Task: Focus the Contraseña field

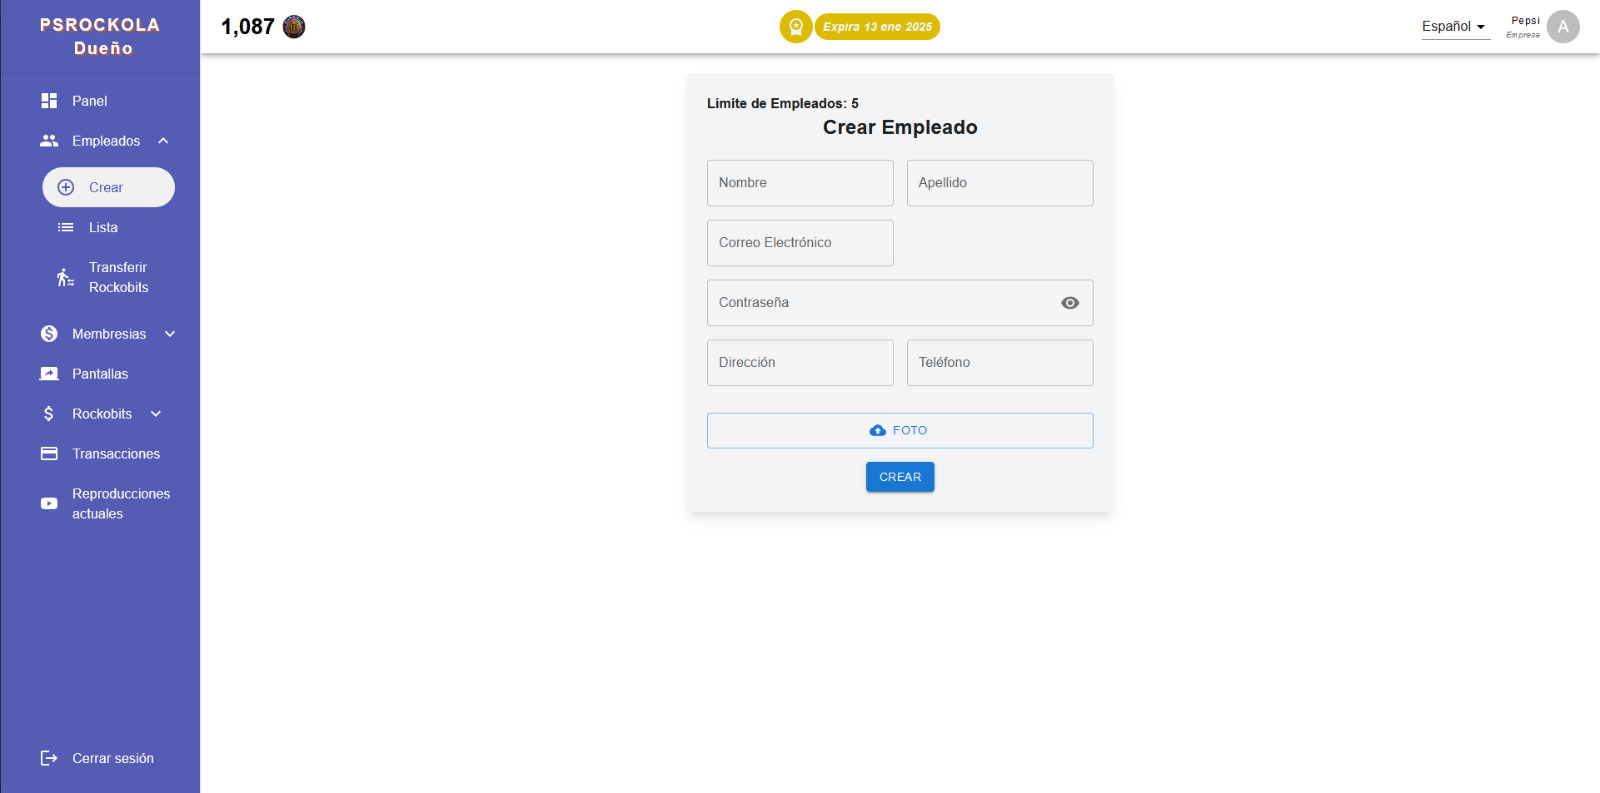Action: pos(900,303)
